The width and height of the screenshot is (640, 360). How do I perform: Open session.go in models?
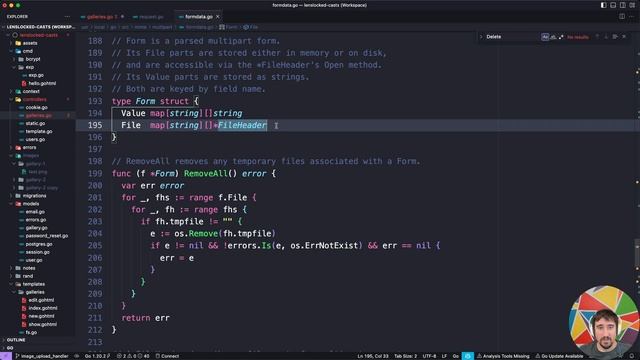38,252
